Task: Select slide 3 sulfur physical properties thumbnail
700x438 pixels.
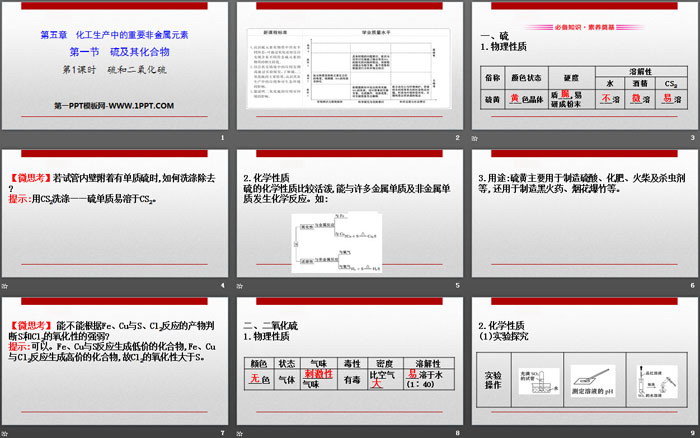Action: point(585,66)
